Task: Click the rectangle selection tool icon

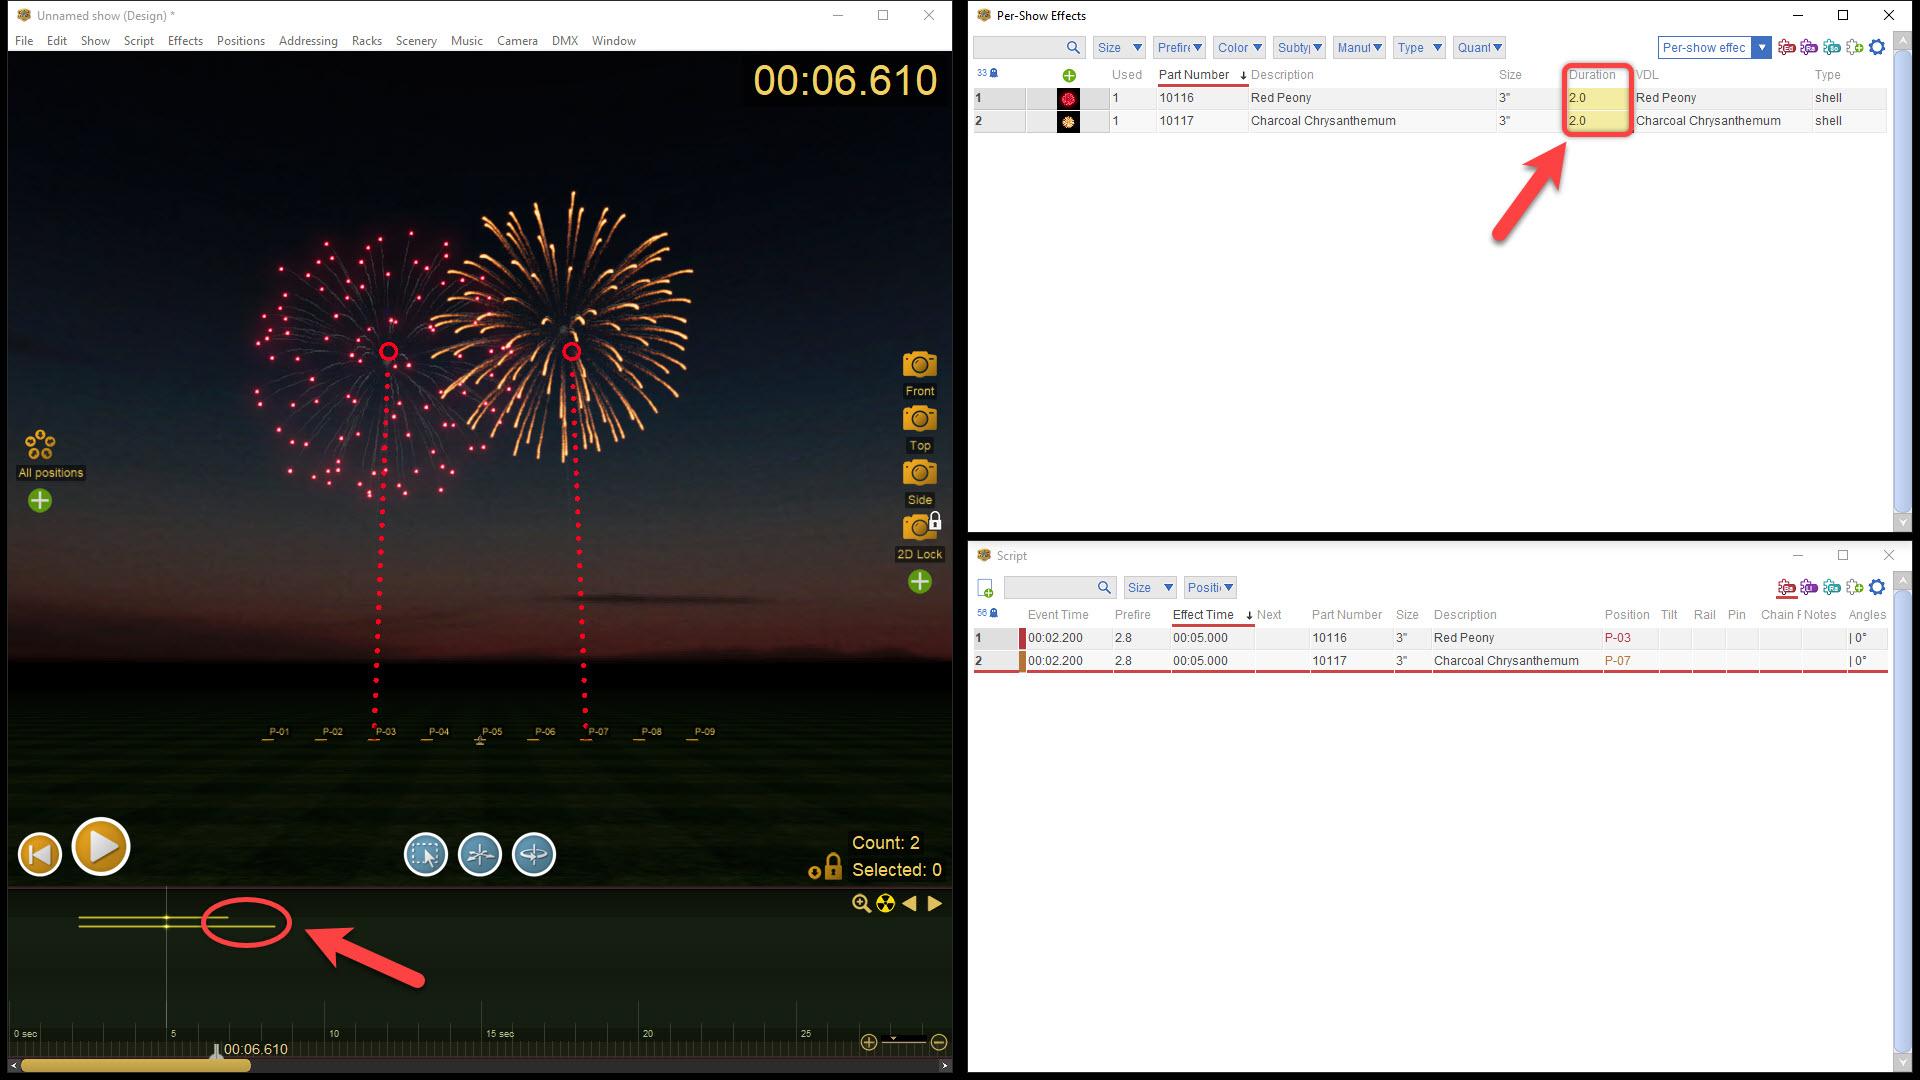Action: pyautogui.click(x=425, y=855)
